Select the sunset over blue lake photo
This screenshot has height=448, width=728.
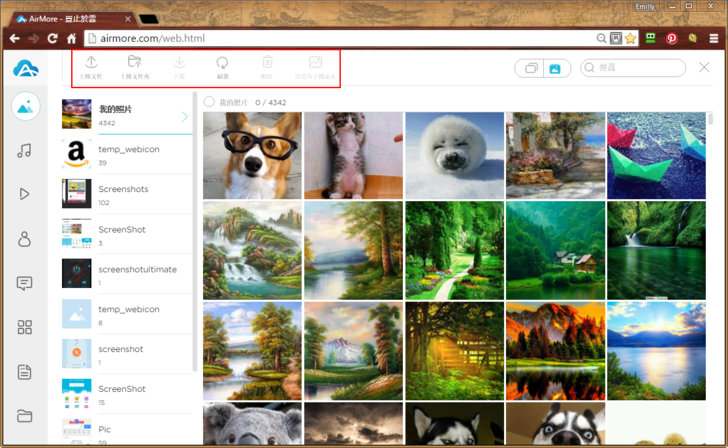coord(656,351)
